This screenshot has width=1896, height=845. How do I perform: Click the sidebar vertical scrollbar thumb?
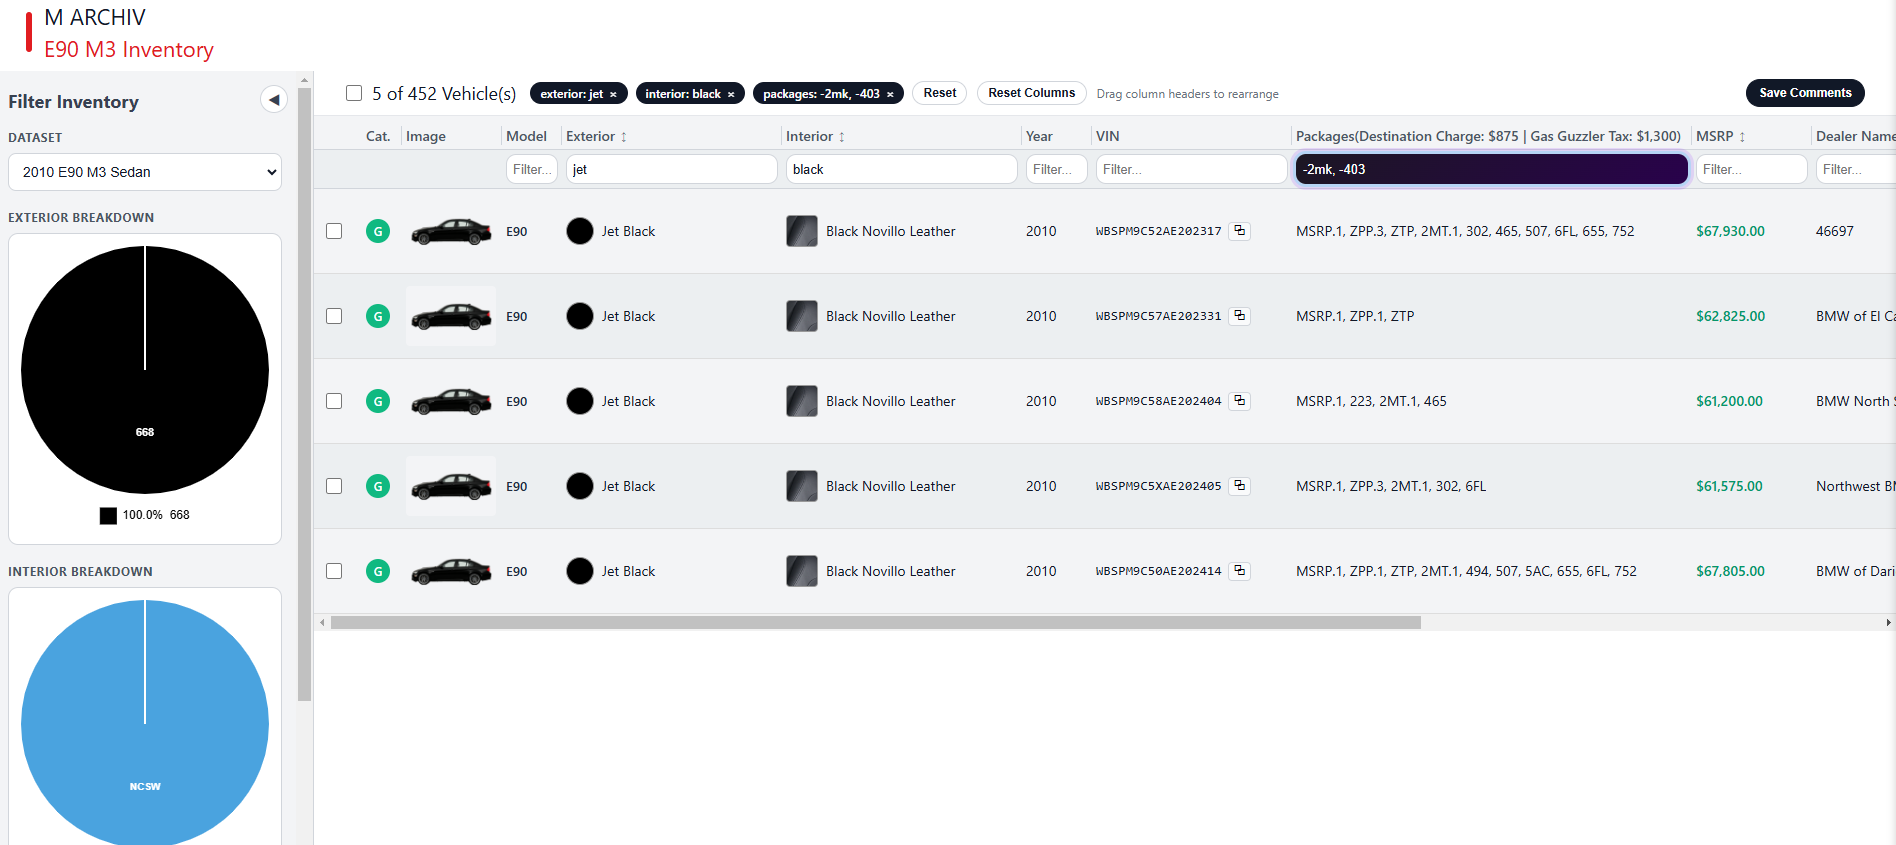click(x=305, y=394)
